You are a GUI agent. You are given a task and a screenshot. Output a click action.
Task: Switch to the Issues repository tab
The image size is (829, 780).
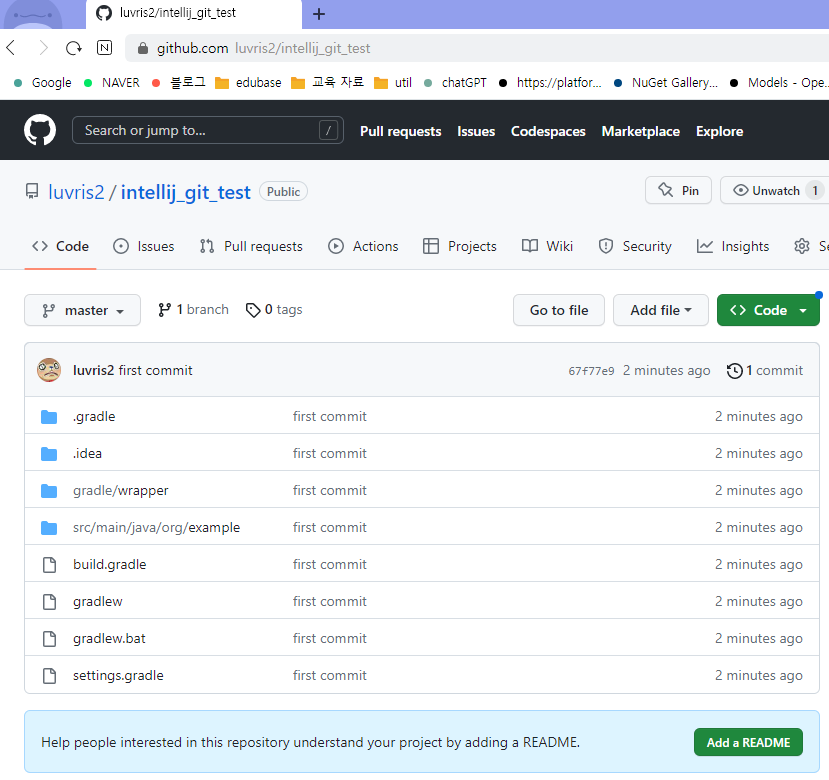[144, 246]
